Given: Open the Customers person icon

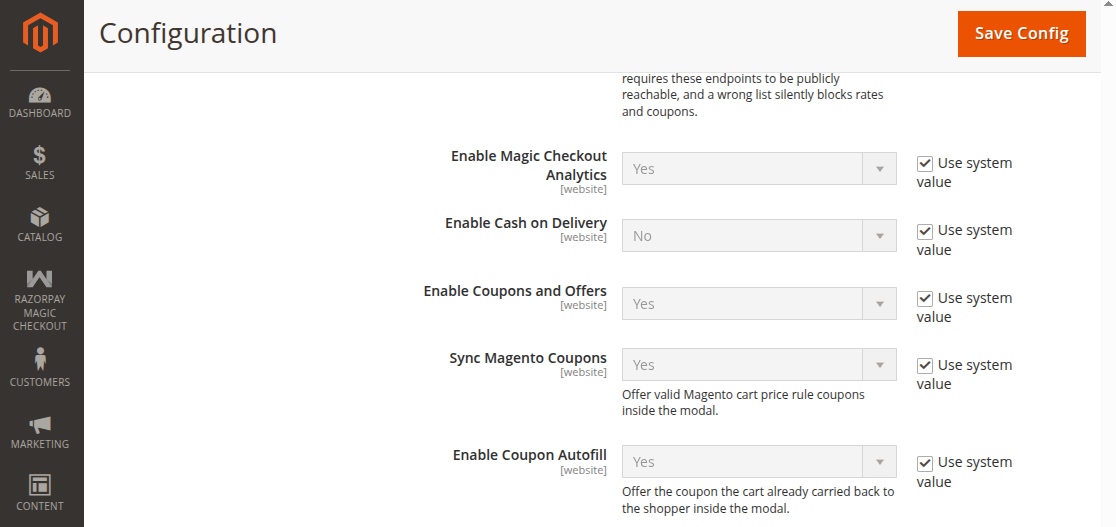Looking at the screenshot, I should pyautogui.click(x=40, y=359).
